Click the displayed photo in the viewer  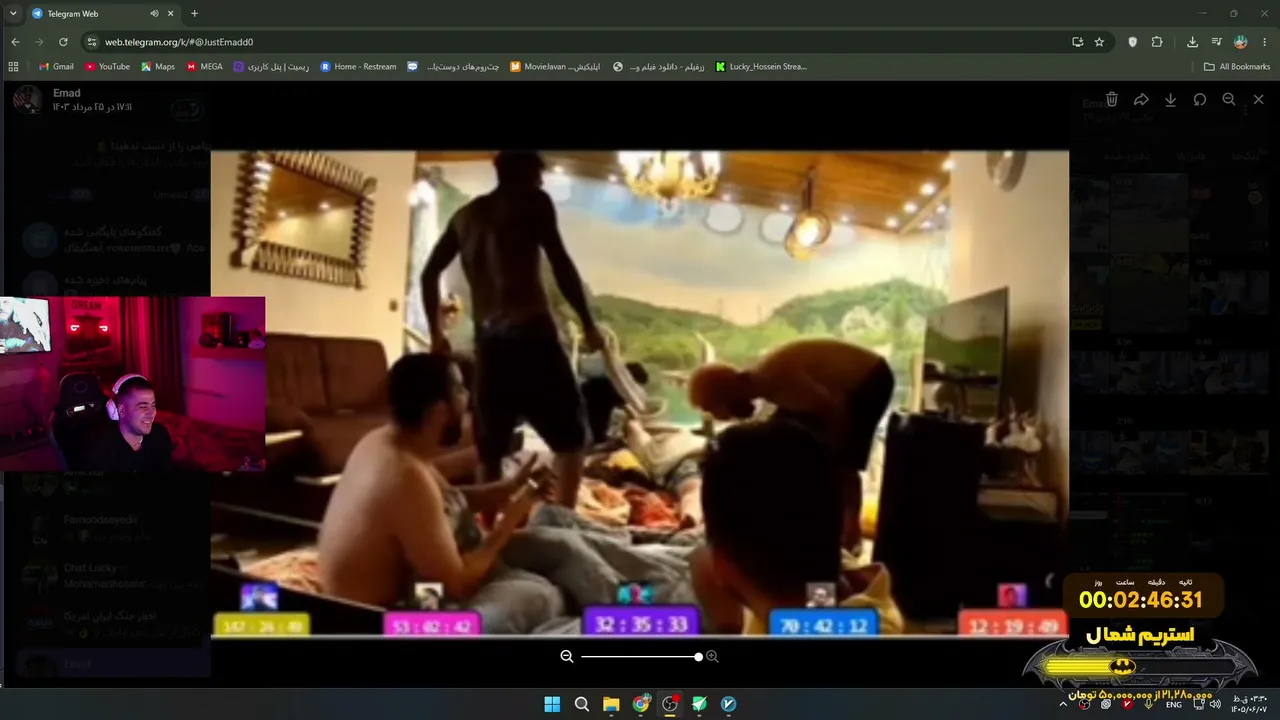pos(640,393)
